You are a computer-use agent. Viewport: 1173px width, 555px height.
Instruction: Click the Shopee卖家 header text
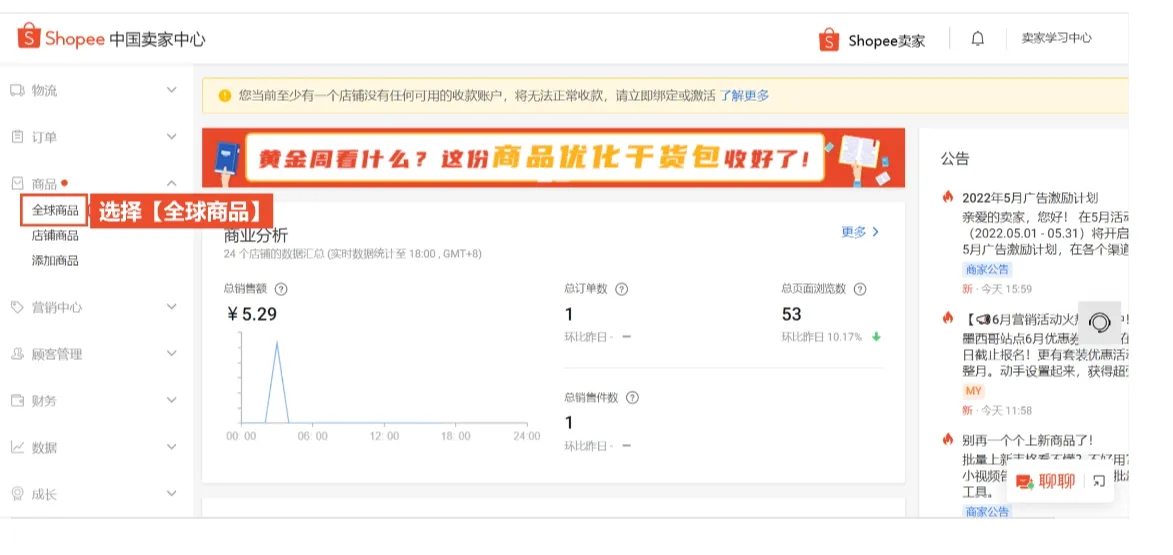886,41
